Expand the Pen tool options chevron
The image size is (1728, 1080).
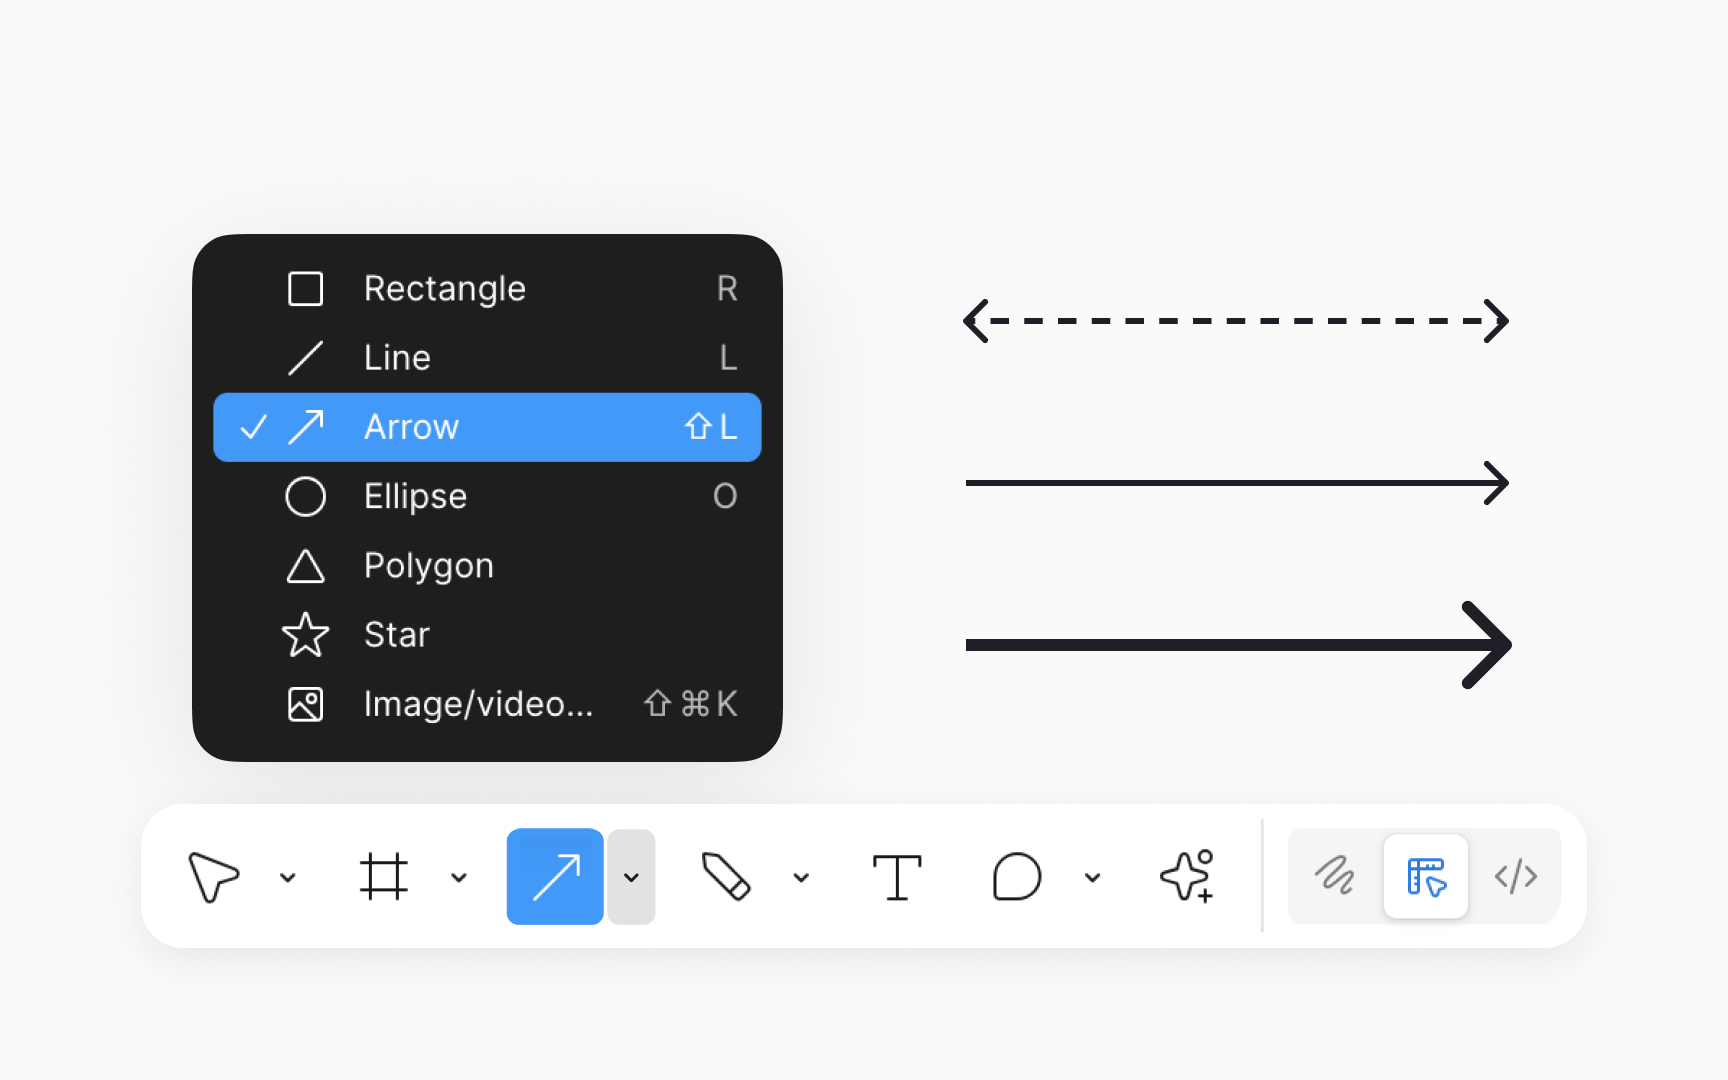click(801, 878)
